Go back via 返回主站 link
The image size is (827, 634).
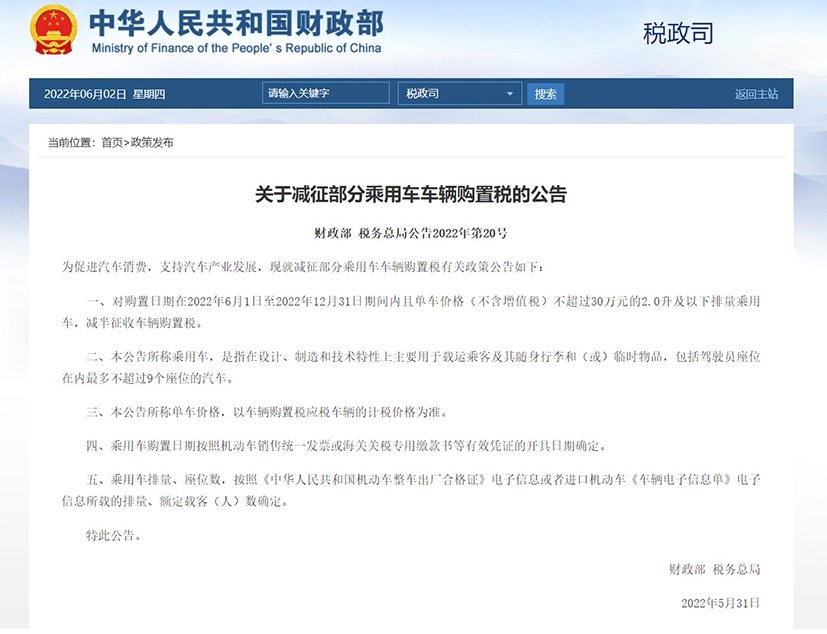[756, 94]
